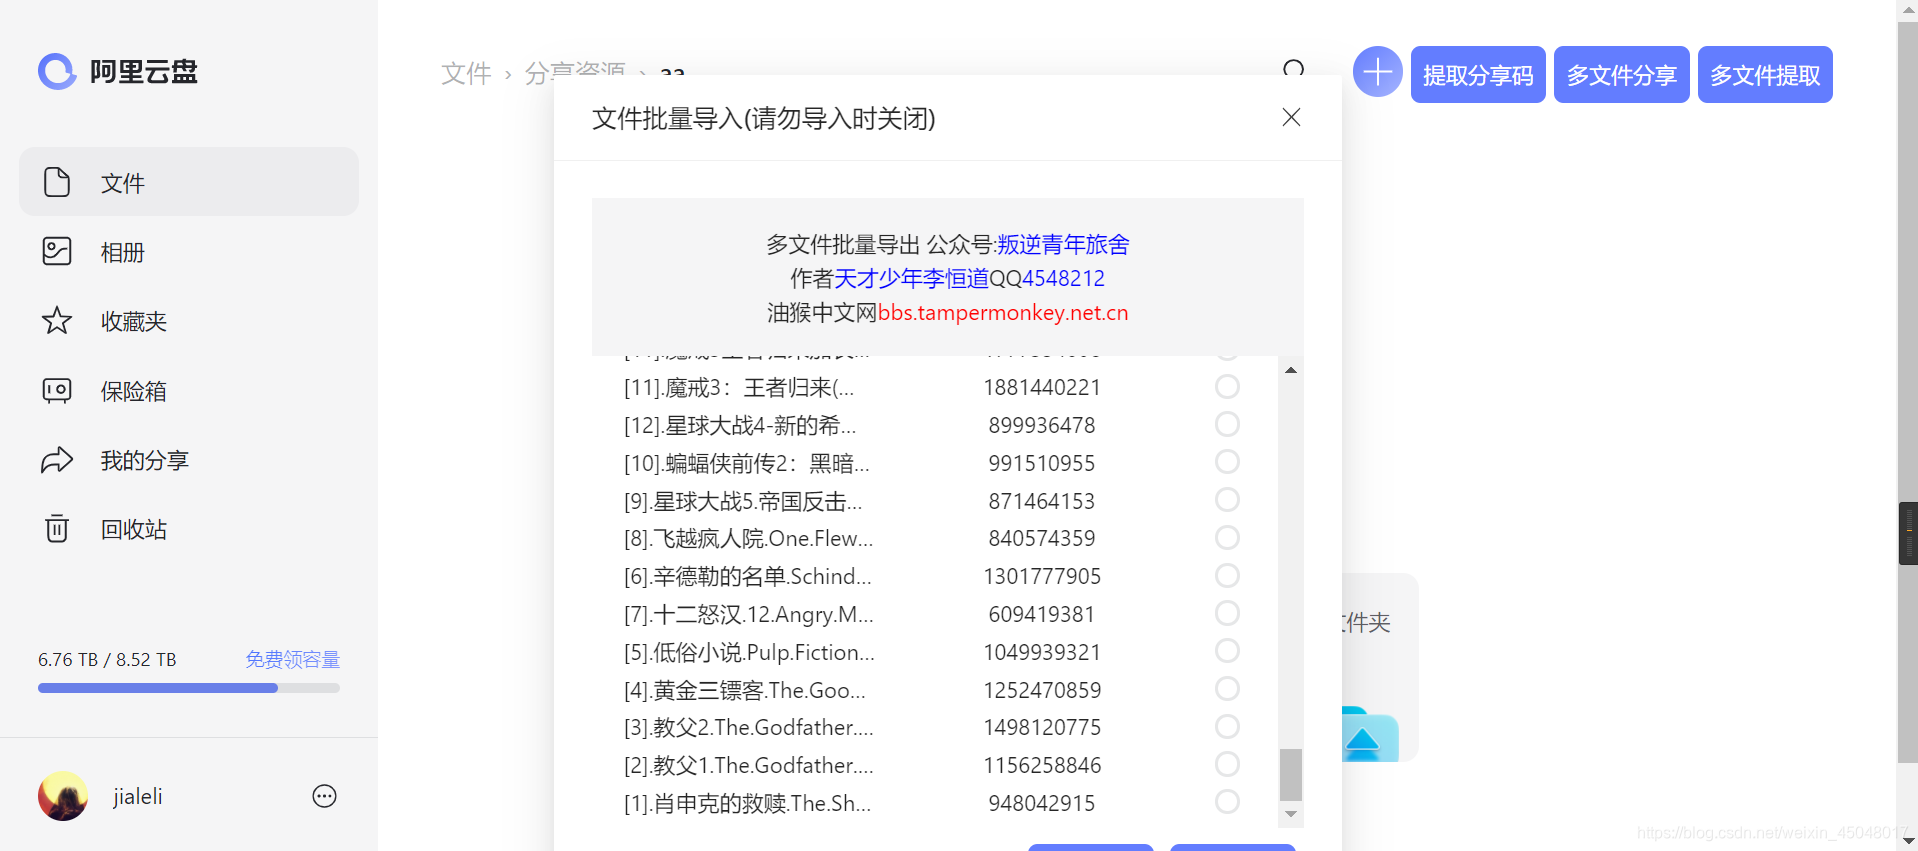The image size is (1918, 851).
Task: Click the blue folder icon behind dialog
Action: point(1370,735)
